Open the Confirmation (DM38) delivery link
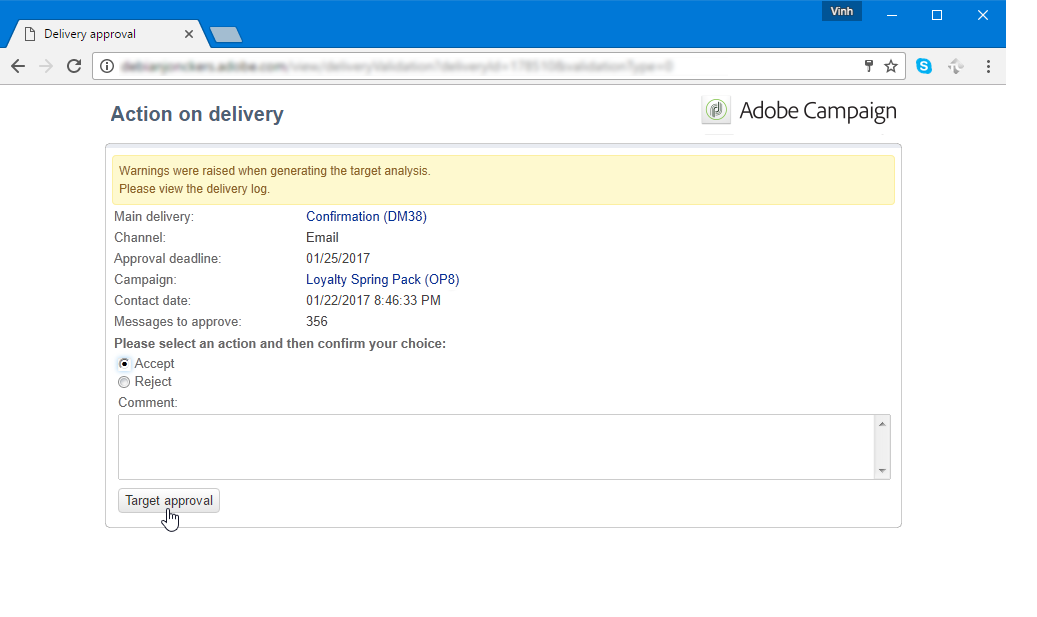The image size is (1037, 617). (x=366, y=217)
